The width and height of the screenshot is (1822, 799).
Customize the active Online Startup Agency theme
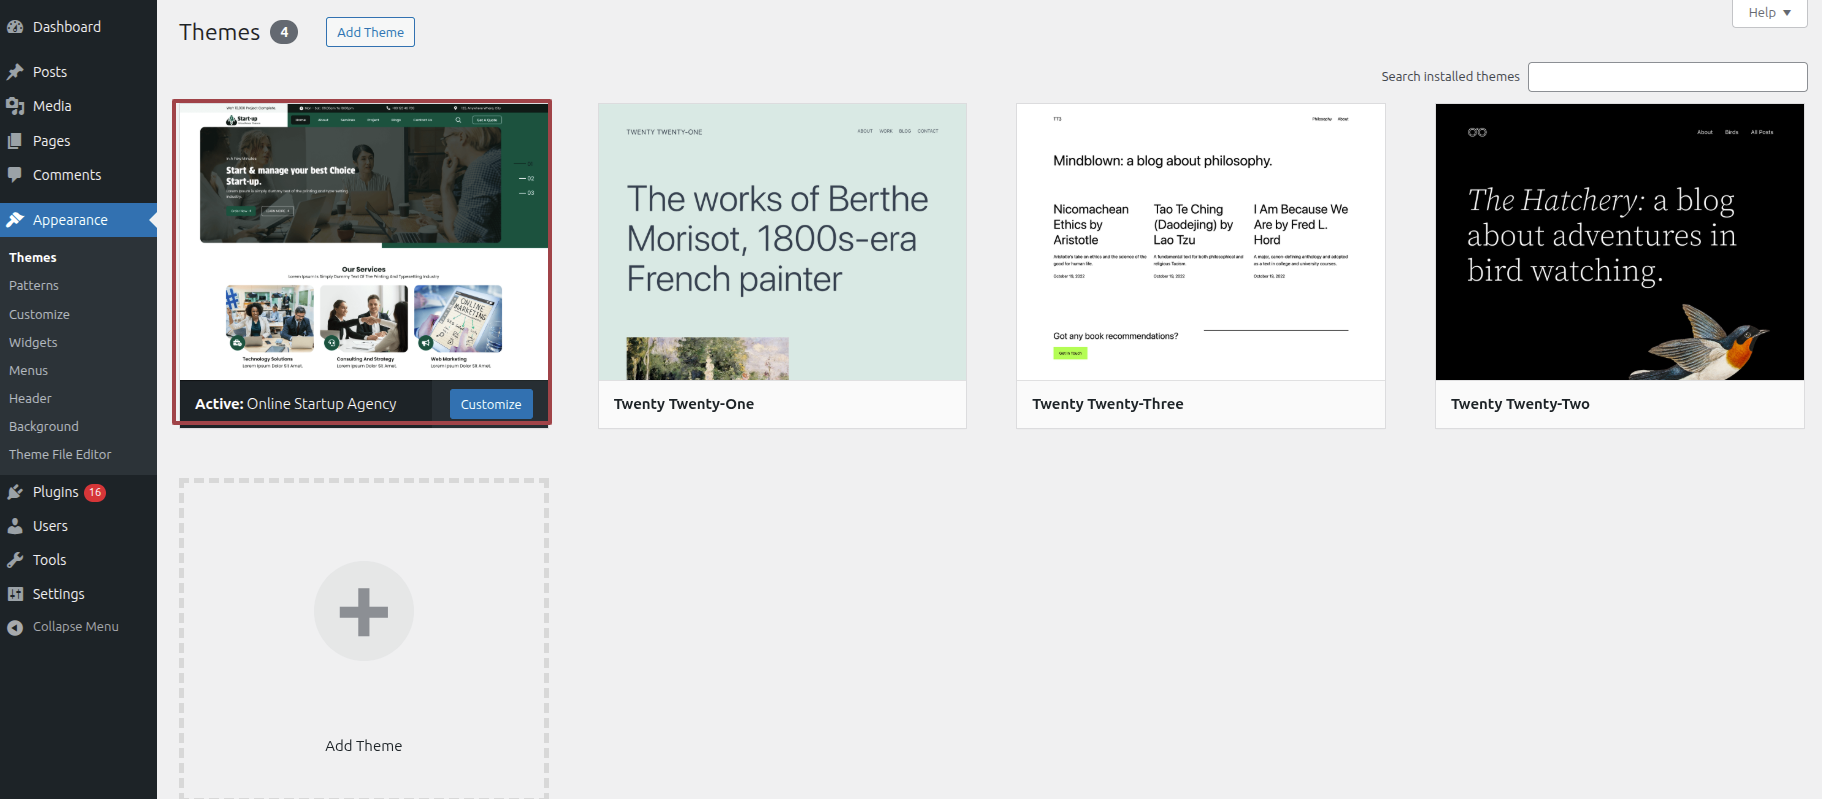tap(491, 404)
